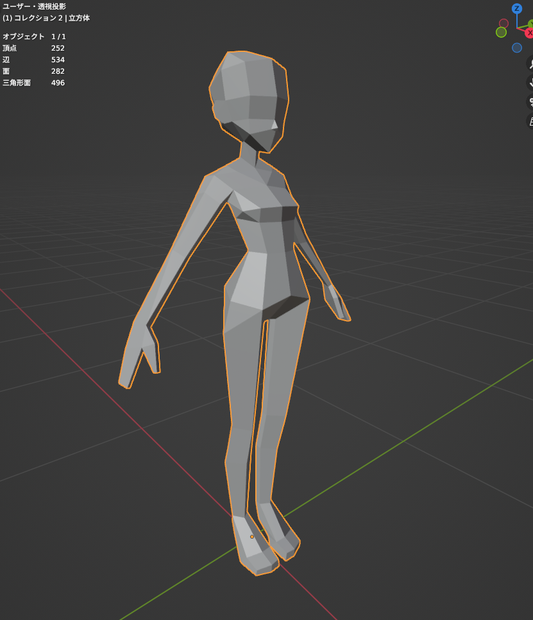This screenshot has height=620, width=533.
Task: Click the pan view hand icon
Action: pyautogui.click(x=531, y=82)
